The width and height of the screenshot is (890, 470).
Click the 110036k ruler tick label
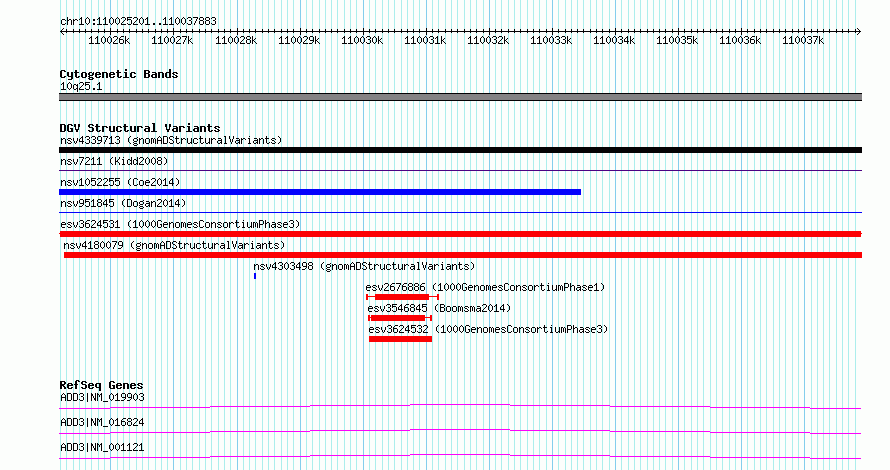[740, 40]
